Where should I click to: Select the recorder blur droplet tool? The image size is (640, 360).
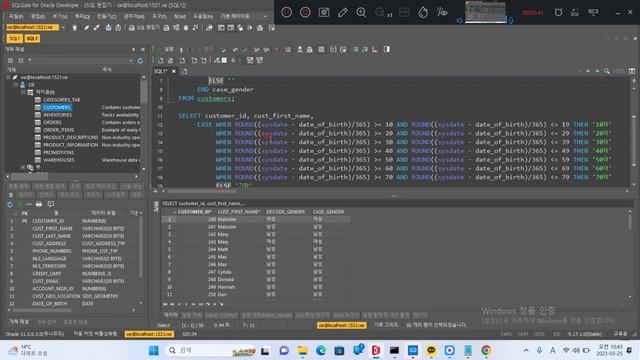[x=423, y=12]
